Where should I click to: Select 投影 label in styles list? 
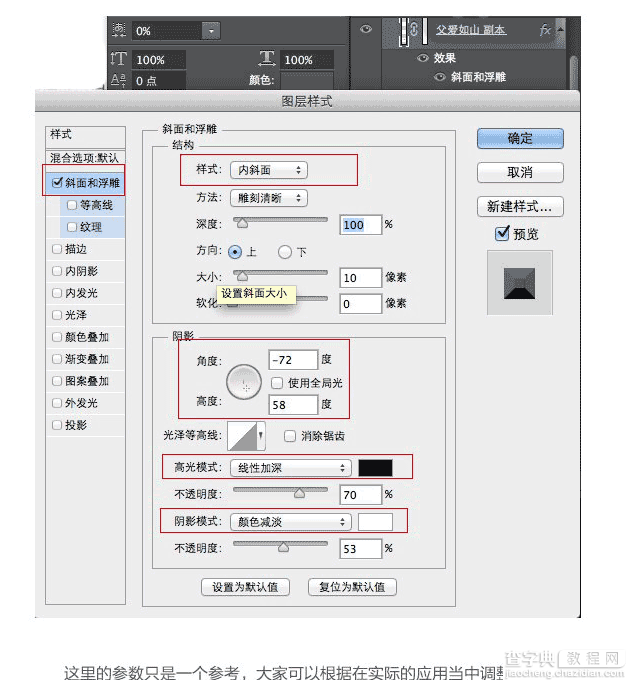(76, 425)
